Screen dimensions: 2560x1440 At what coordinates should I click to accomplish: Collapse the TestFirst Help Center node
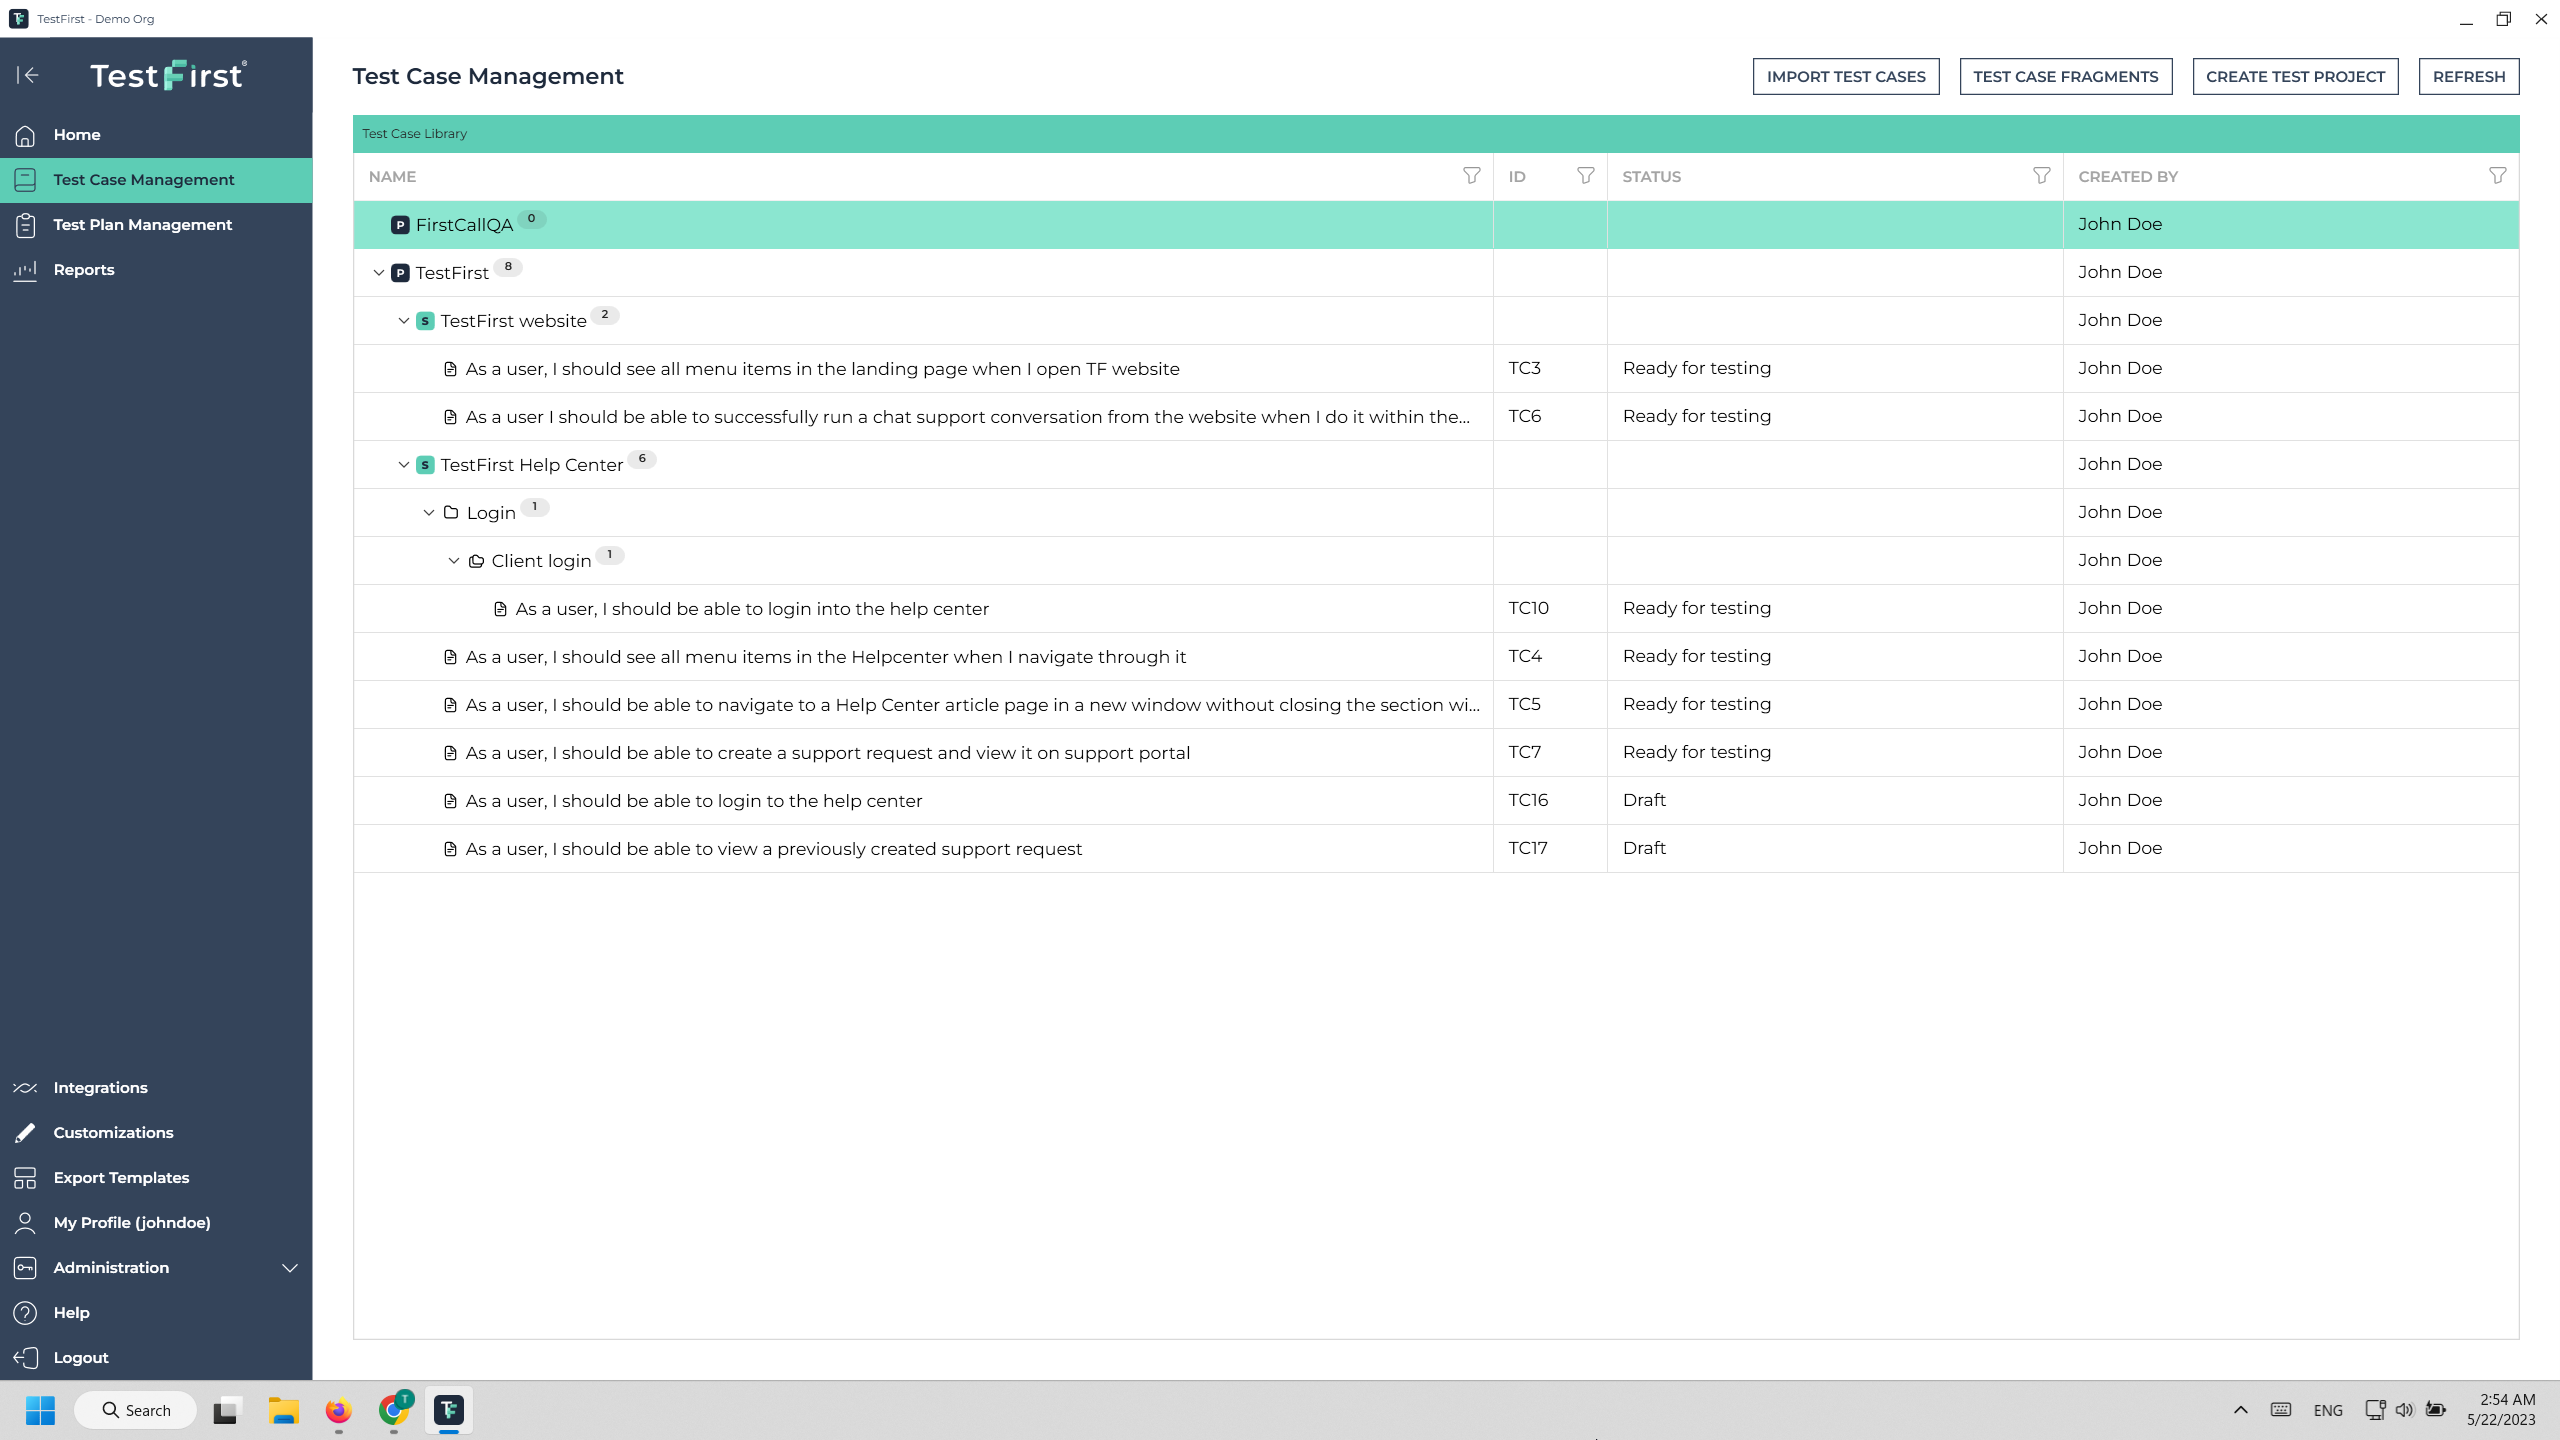402,464
